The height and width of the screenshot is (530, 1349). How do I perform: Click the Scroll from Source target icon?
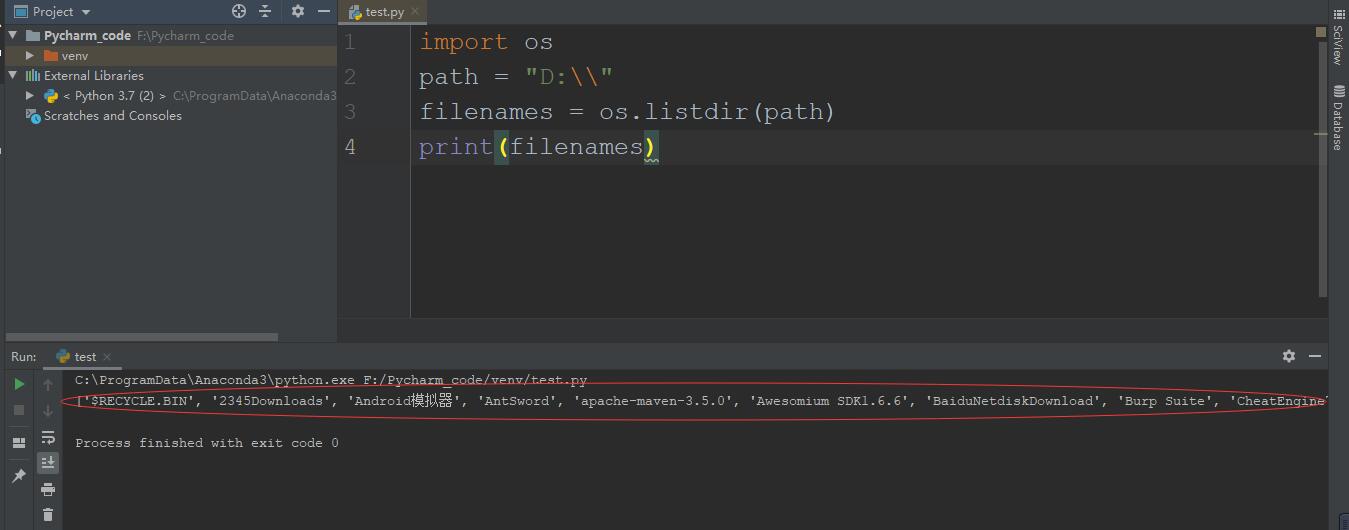click(239, 11)
